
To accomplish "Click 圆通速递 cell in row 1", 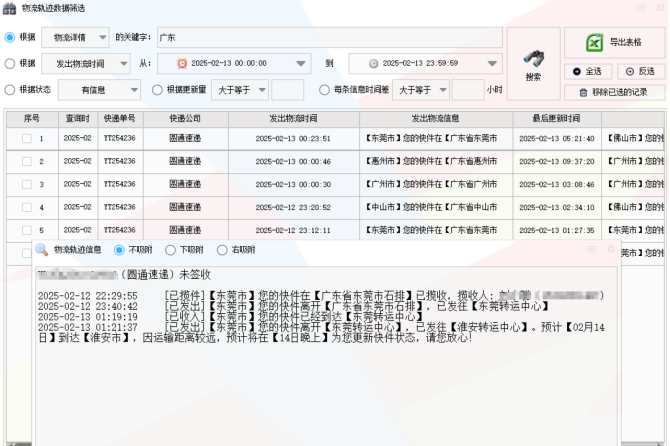I will click(x=185, y=138).
